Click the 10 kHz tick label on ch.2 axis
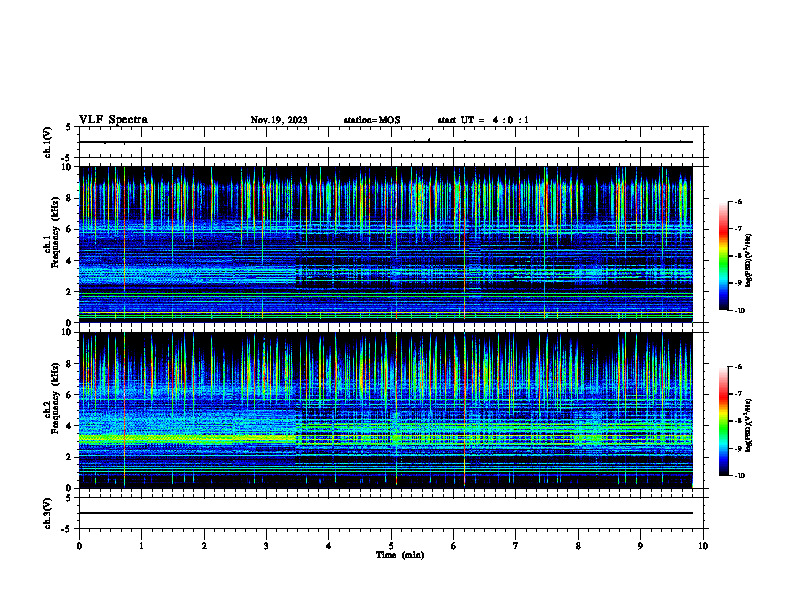792x612 pixels. point(69,332)
